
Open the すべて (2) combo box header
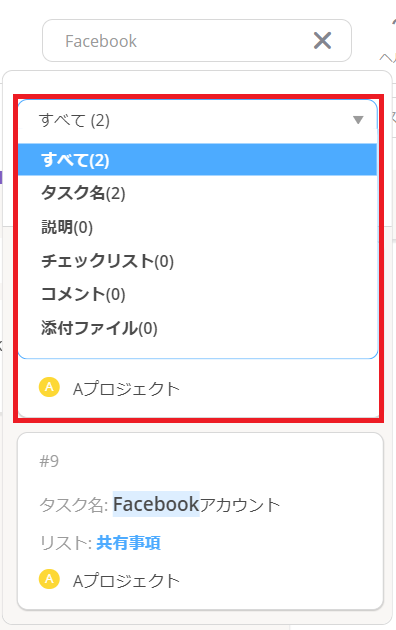198,120
